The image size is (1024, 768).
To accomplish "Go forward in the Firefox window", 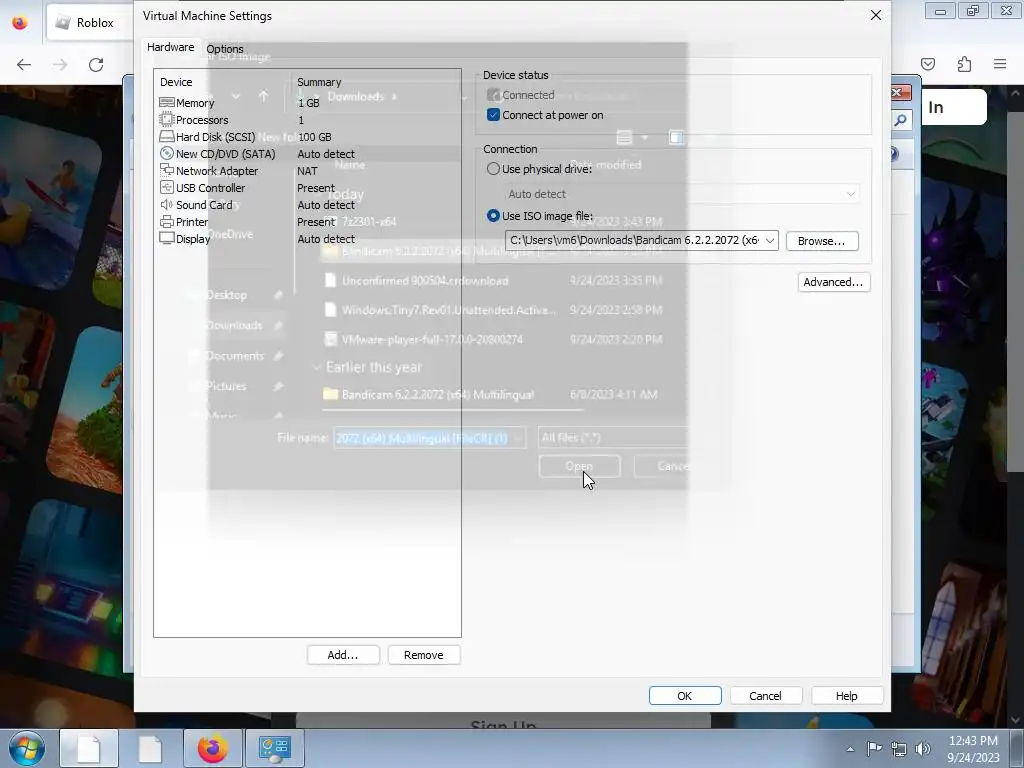I will 60,64.
